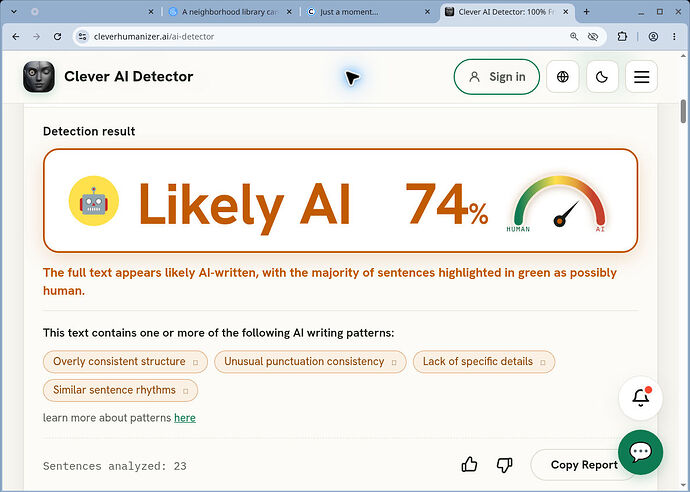Open a new browser tab

tap(587, 12)
